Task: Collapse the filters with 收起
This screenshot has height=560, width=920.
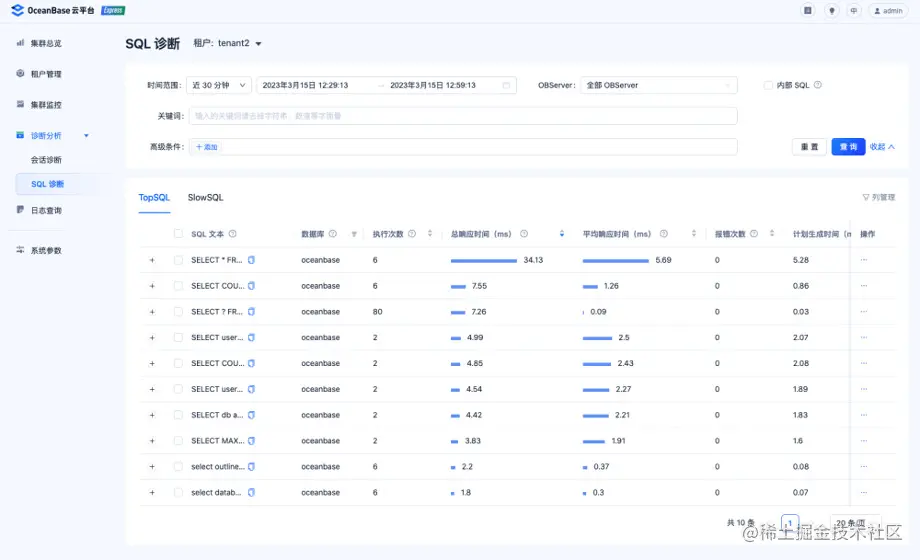Action: [x=882, y=147]
